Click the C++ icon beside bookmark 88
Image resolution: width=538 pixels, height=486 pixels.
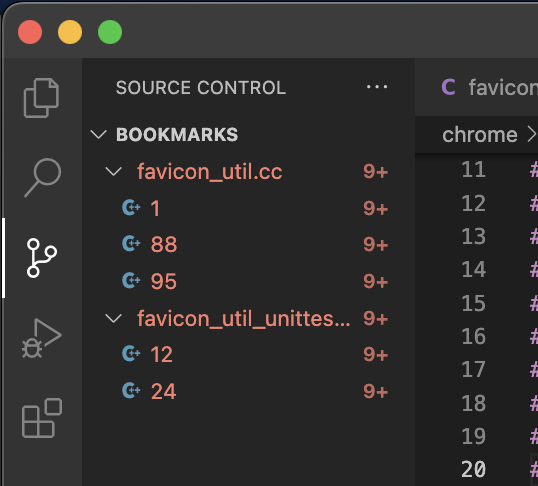[131, 244]
